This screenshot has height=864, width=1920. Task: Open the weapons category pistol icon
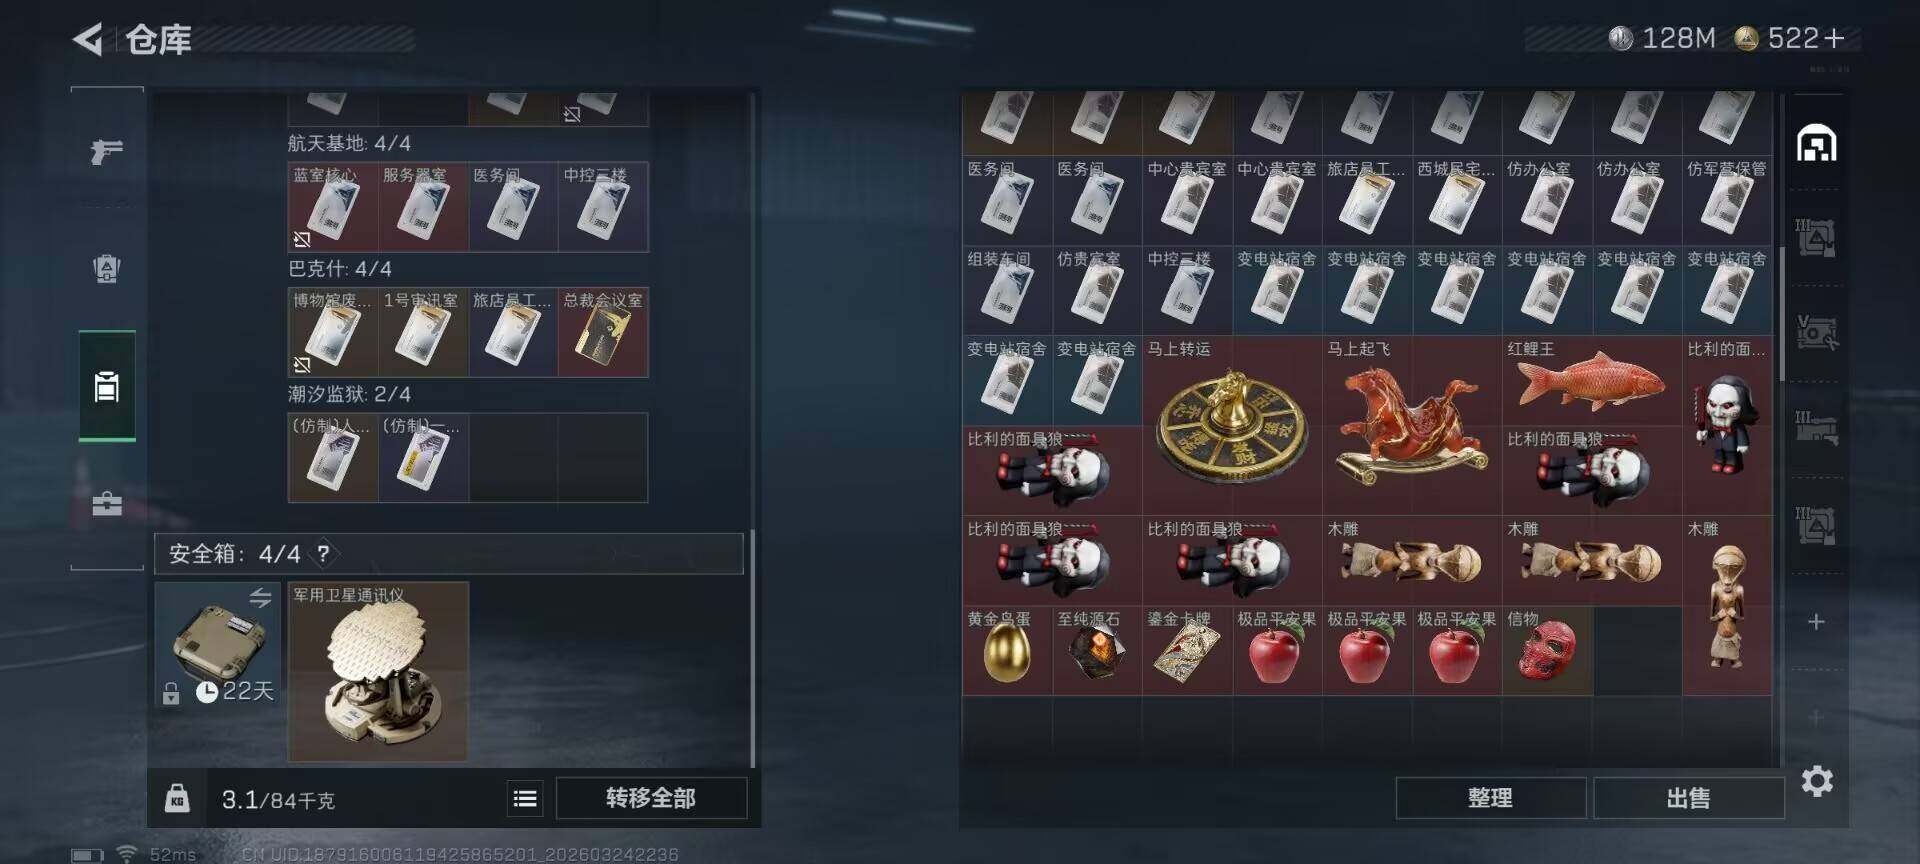[106, 151]
